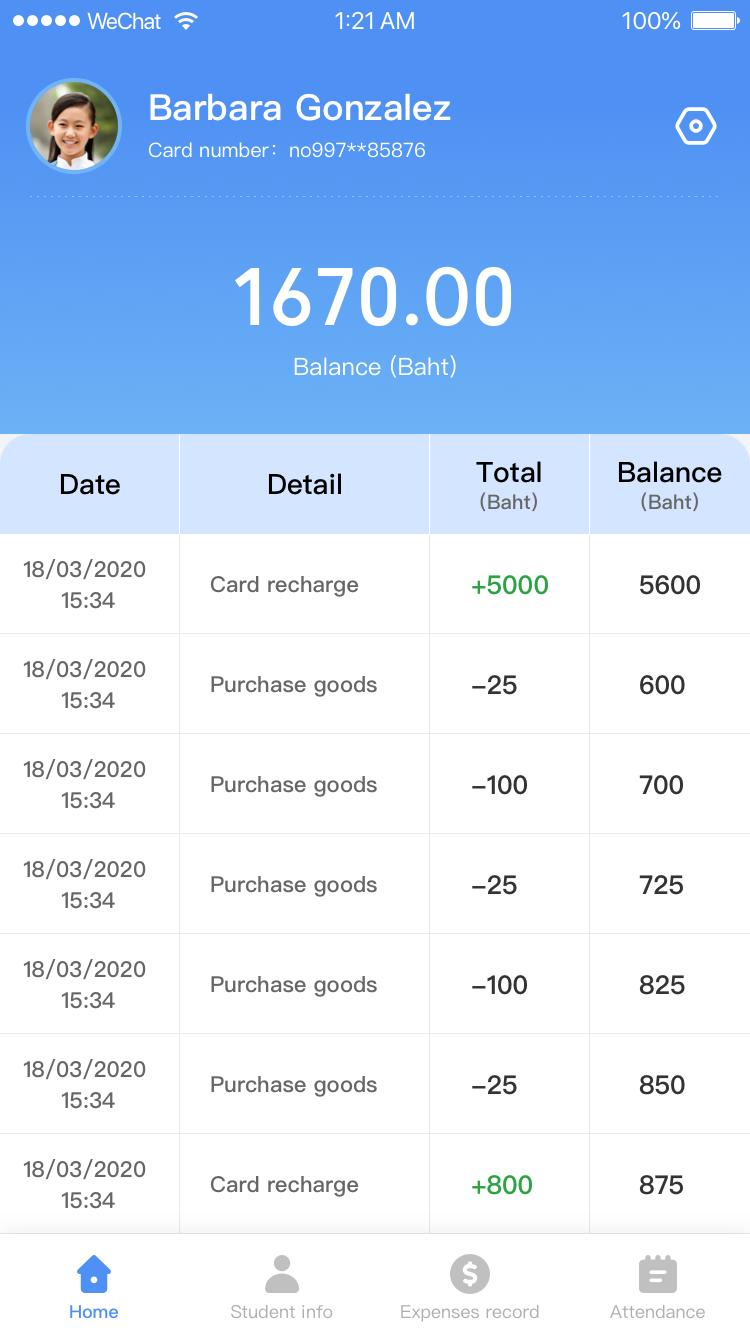
Task: Select the +5000 Card recharge row
Action: tap(375, 584)
